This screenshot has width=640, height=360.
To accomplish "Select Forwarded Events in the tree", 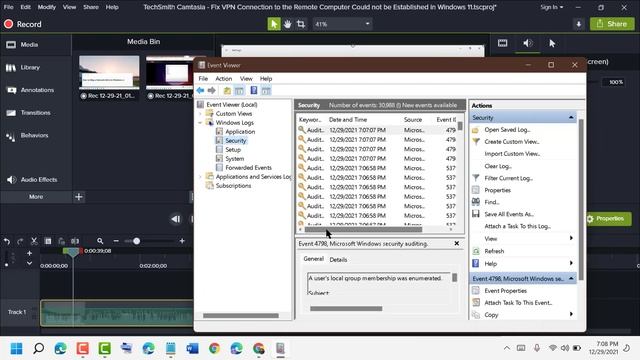I will pos(248,167).
